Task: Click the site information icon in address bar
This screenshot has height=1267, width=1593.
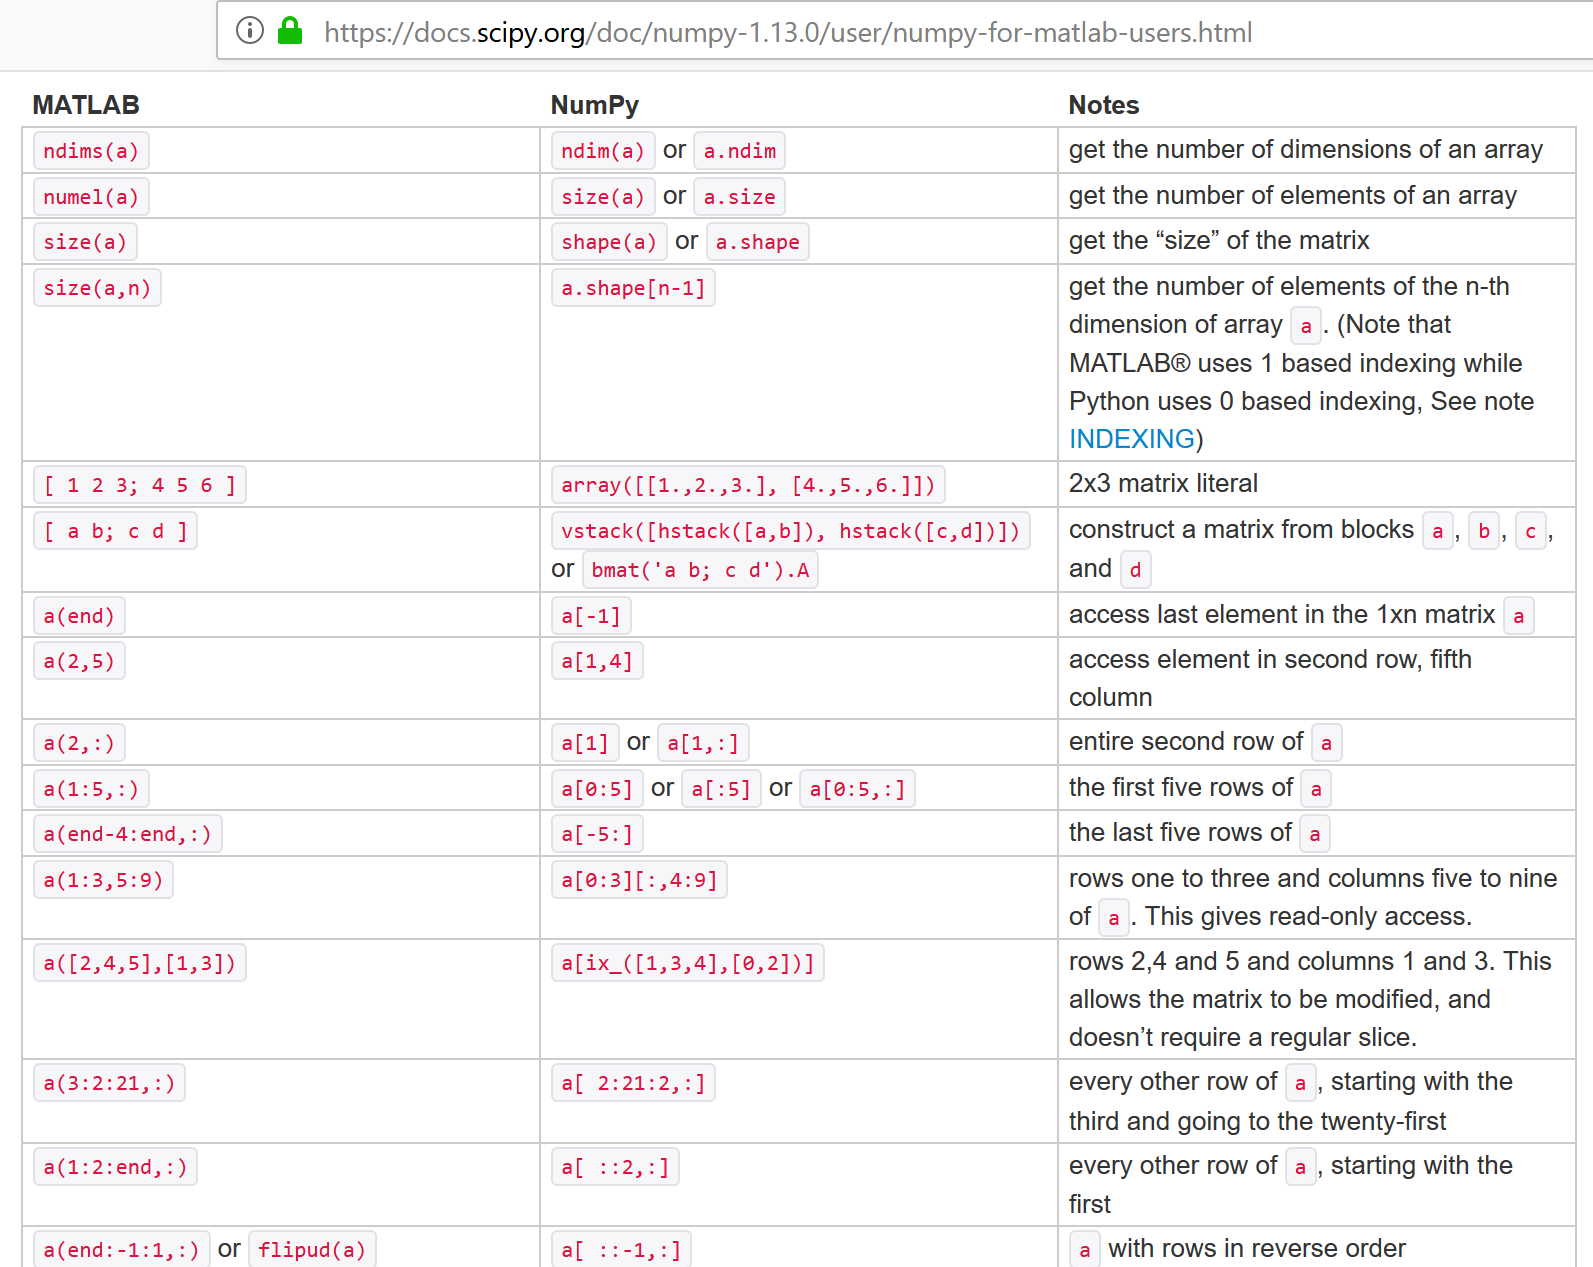Action: click(250, 31)
